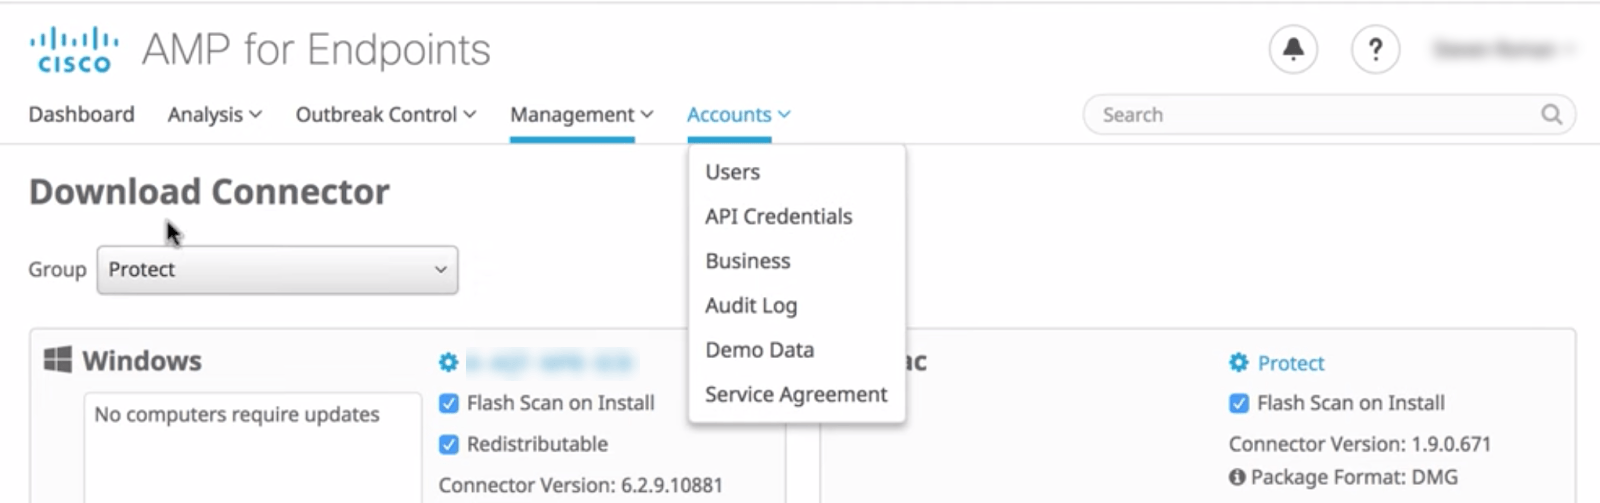Open the Group dropdown set to Protect
Viewport: 1600px width, 503px height.
(277, 270)
